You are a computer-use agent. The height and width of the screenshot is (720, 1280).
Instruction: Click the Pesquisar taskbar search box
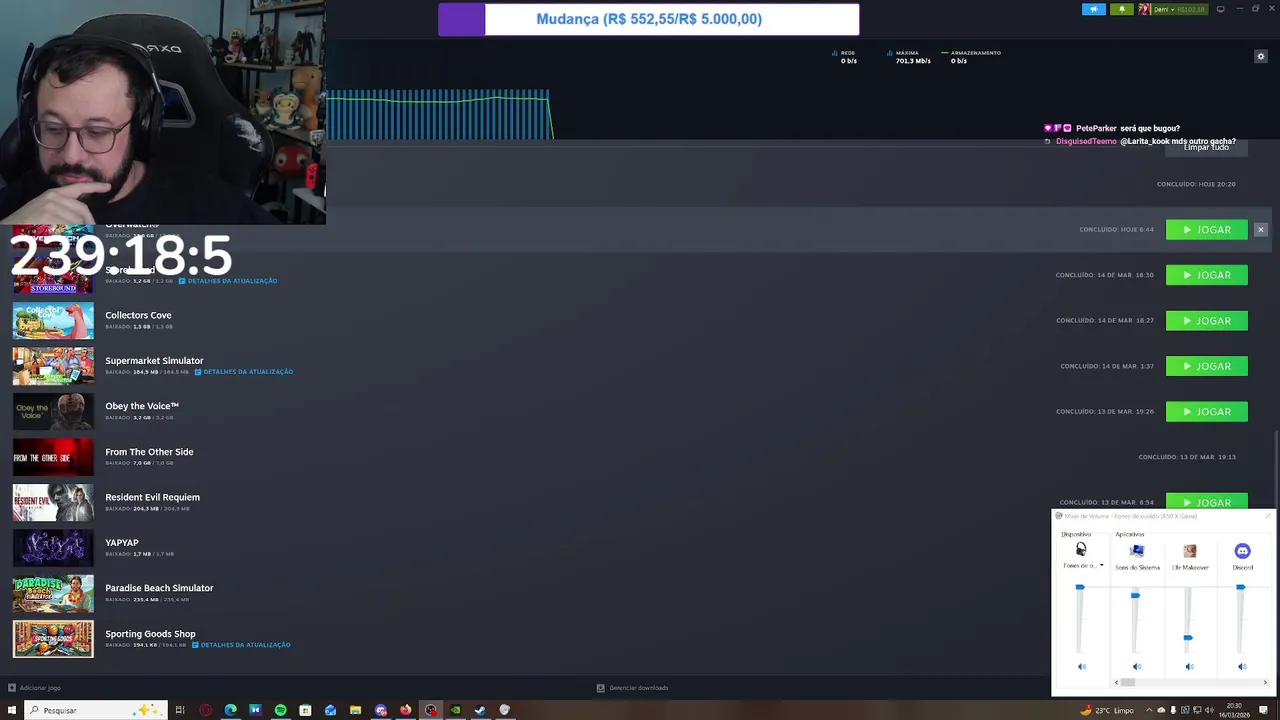coord(96,710)
